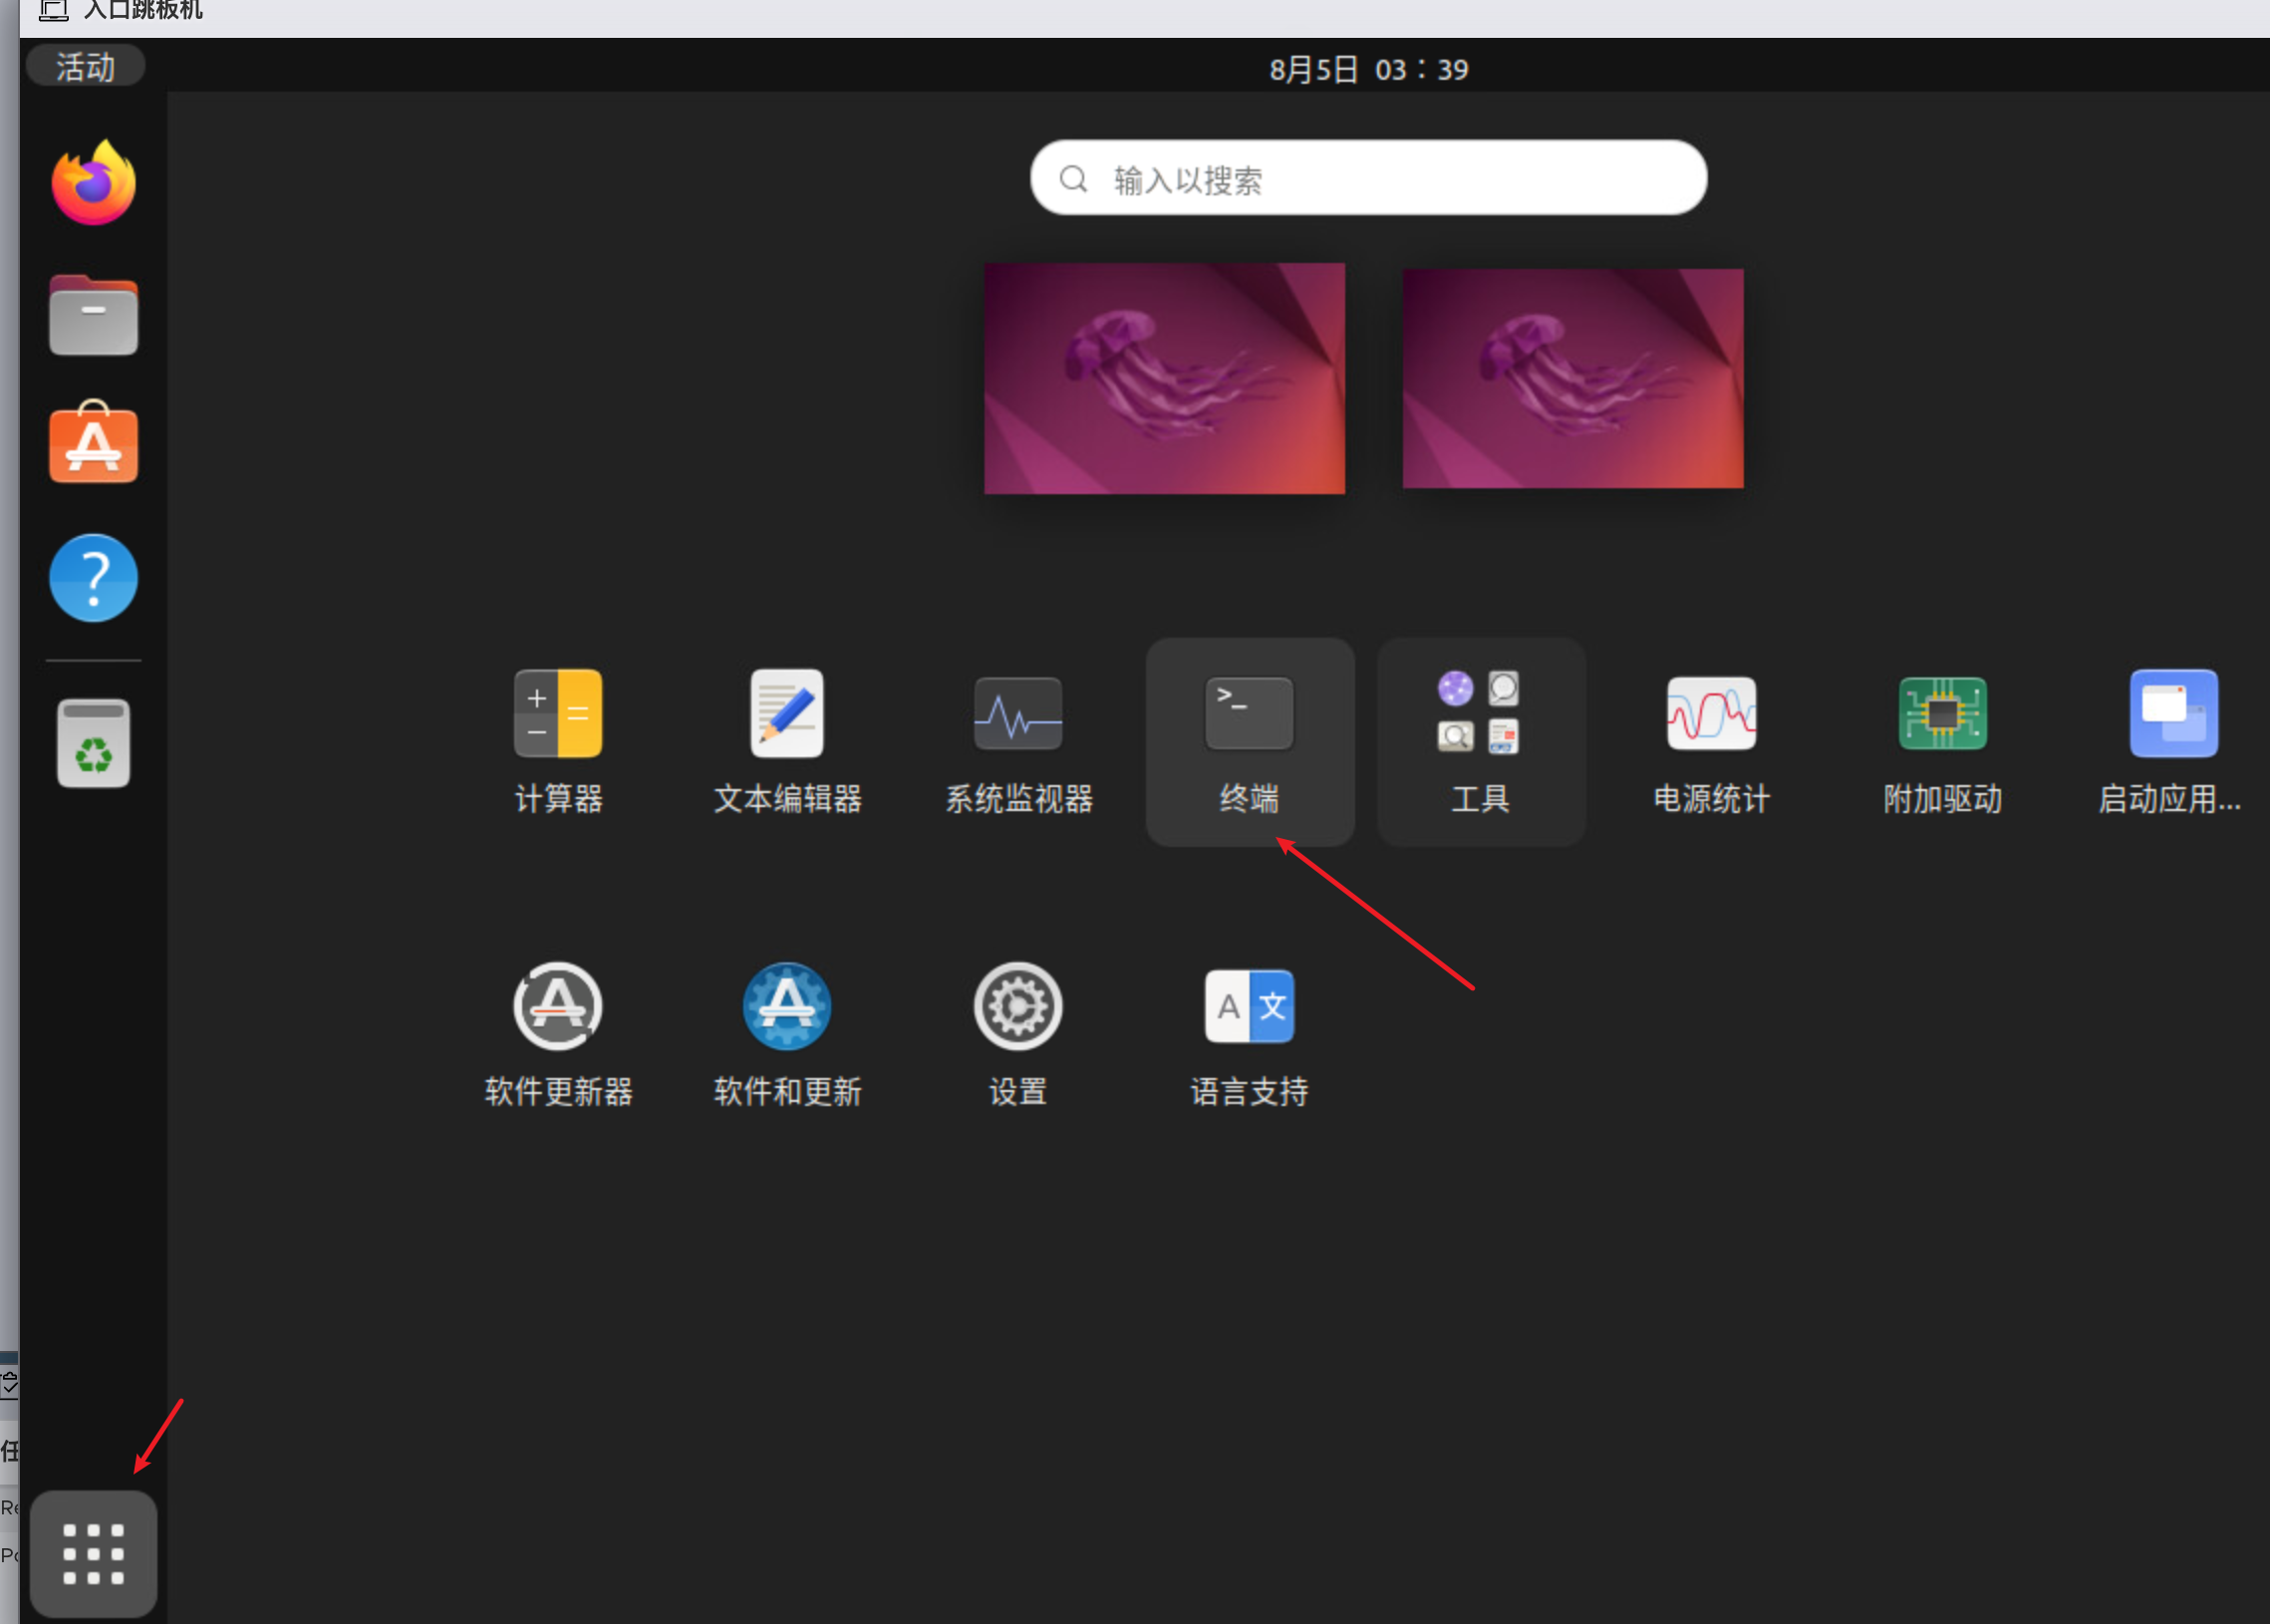Click the Activities (活动) button
This screenshot has height=1624, width=2270.
tap(86, 67)
